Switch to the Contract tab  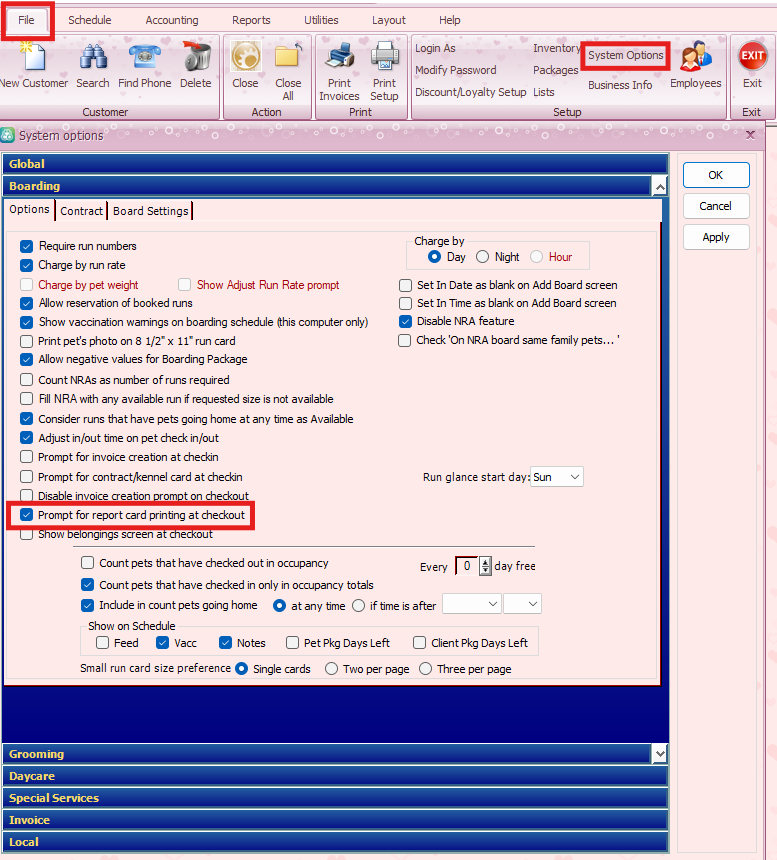click(x=81, y=211)
